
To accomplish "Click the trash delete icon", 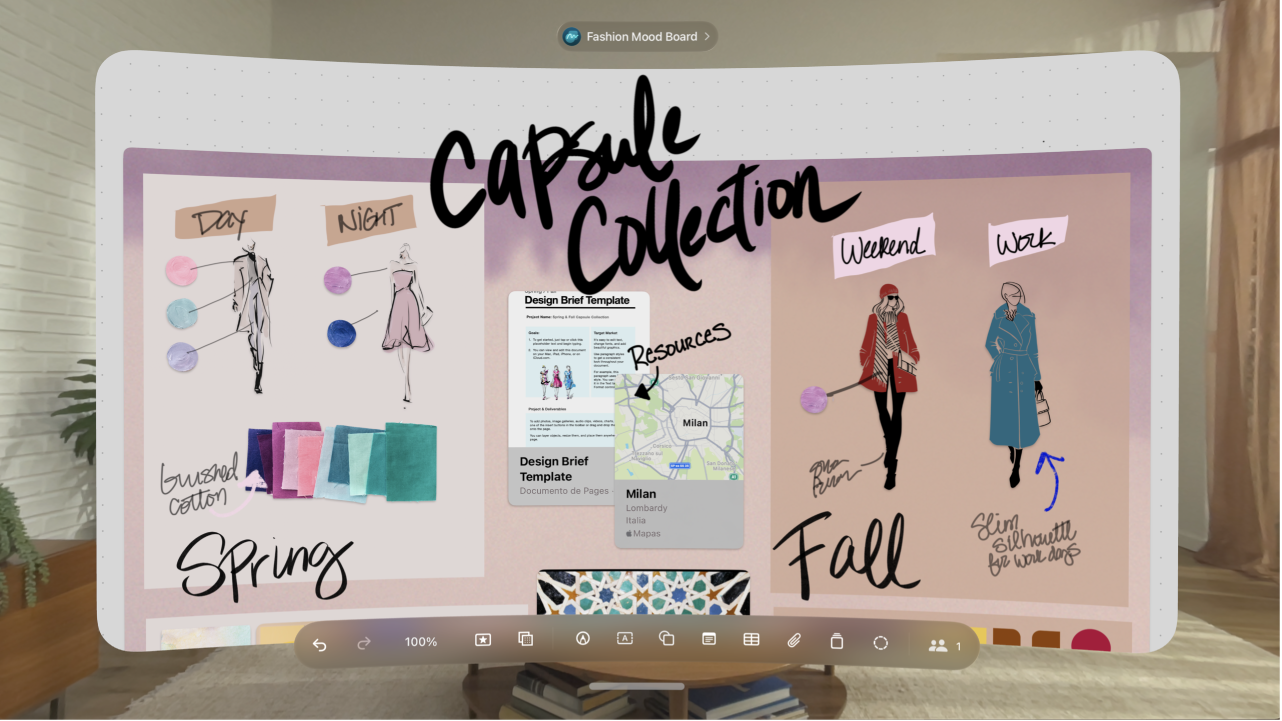I will pyautogui.click(x=837, y=642).
